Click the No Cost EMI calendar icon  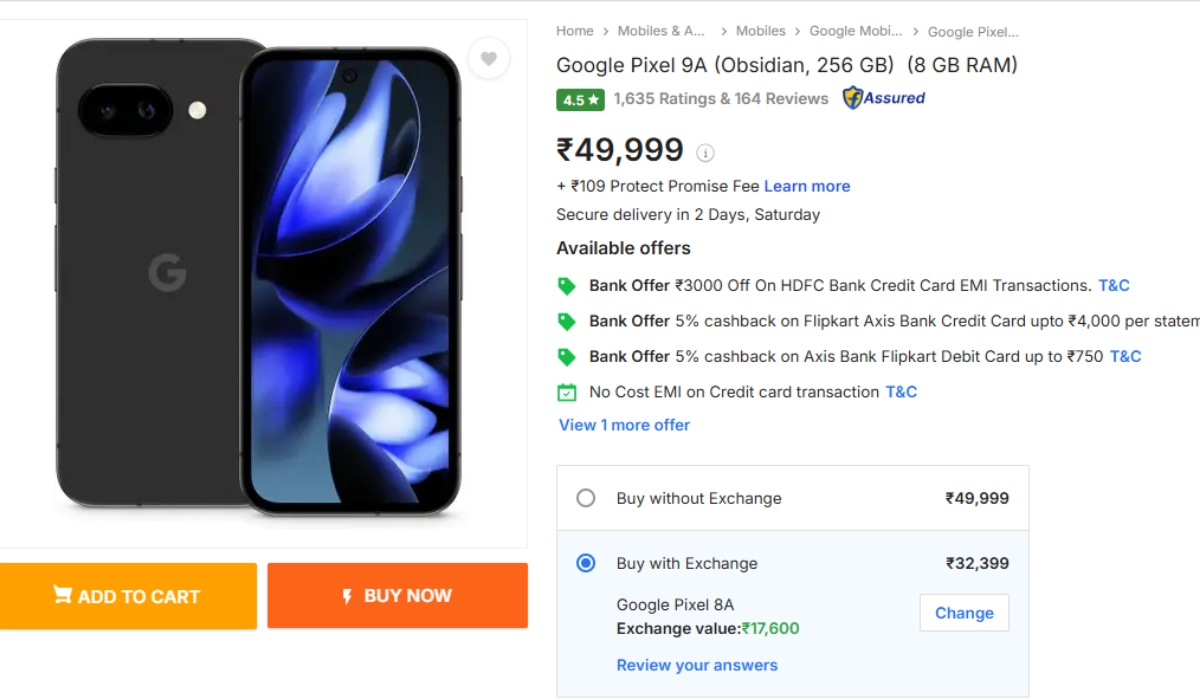click(x=567, y=392)
